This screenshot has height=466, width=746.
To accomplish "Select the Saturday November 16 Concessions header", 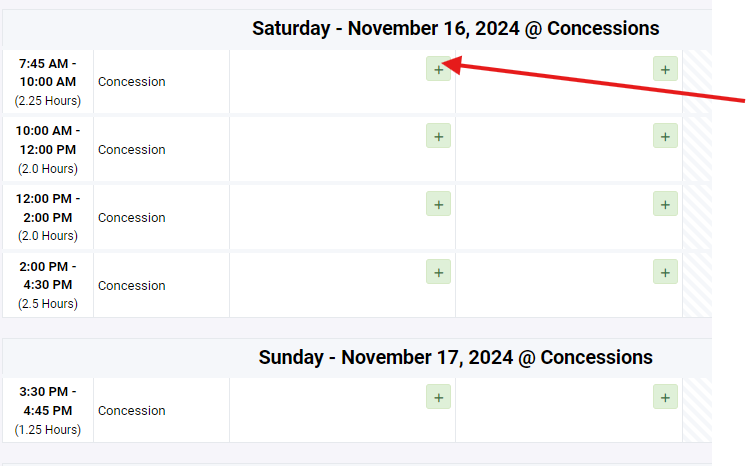I will [455, 28].
